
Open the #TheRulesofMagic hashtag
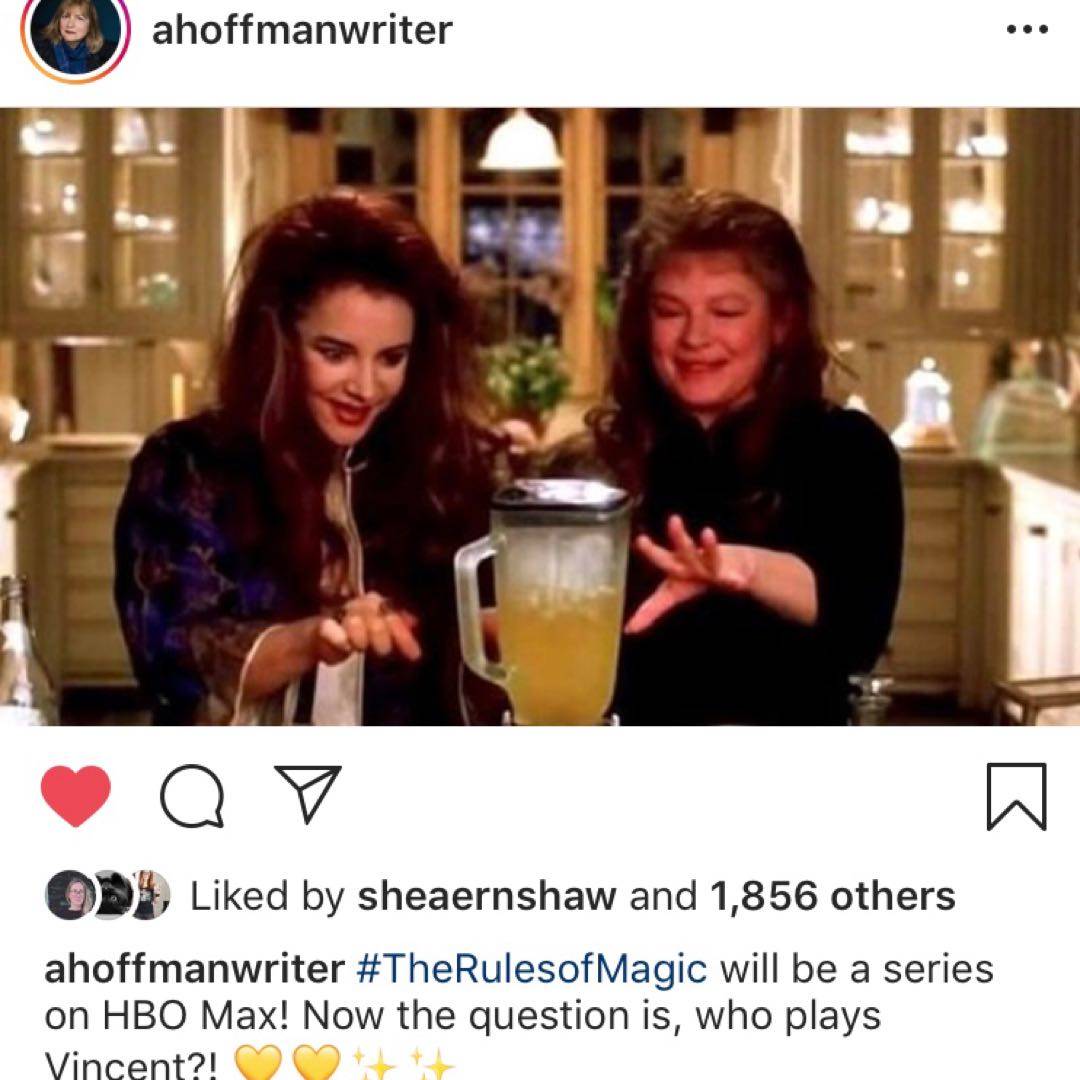532,969
